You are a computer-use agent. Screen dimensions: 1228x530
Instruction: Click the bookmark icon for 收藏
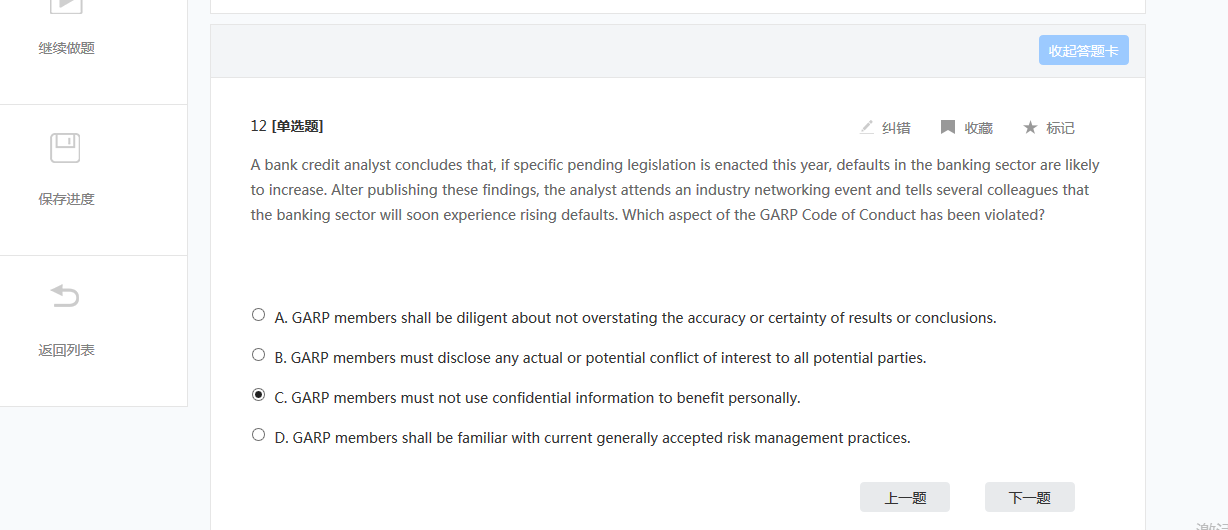[x=948, y=127]
